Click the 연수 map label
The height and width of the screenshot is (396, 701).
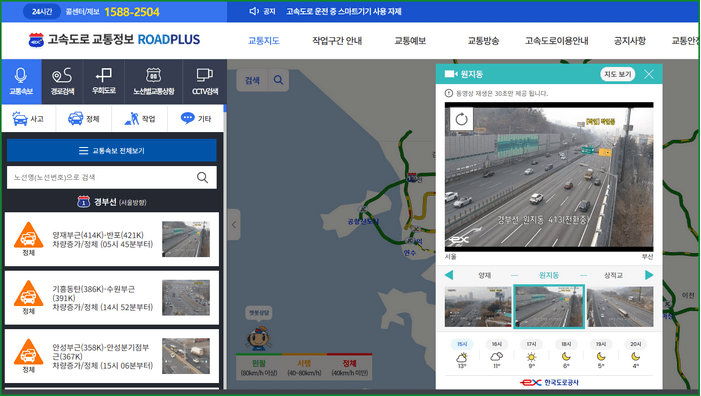pyautogui.click(x=410, y=253)
